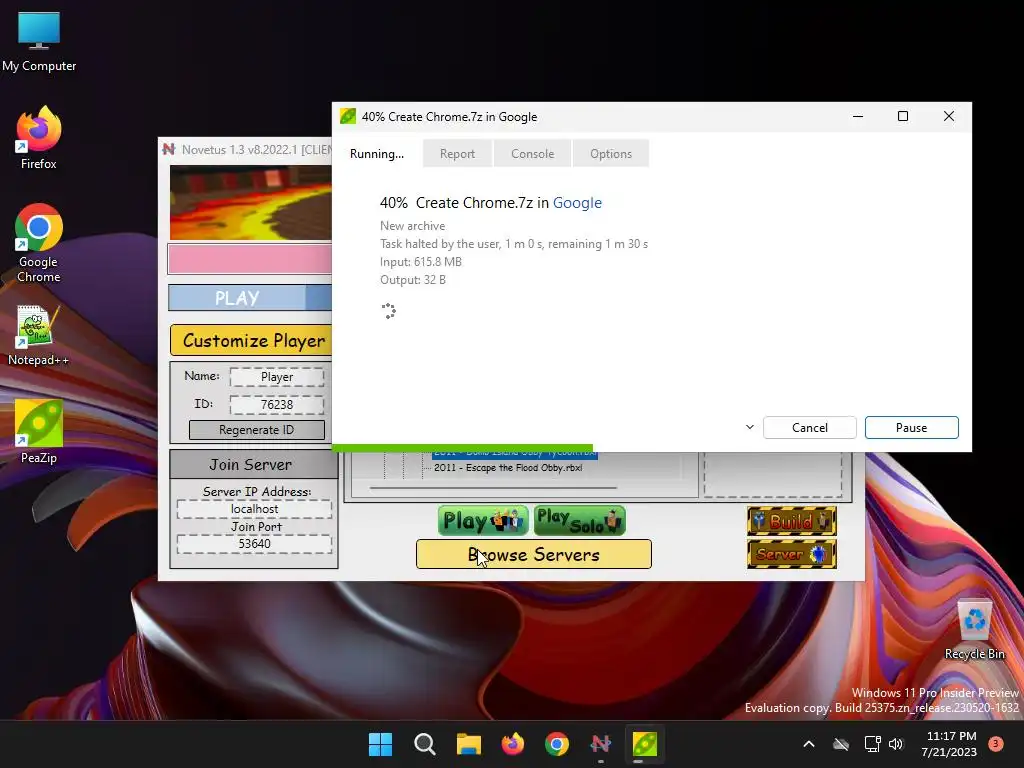Open Windows Start menu
The height and width of the screenshot is (768, 1024).
(380, 744)
